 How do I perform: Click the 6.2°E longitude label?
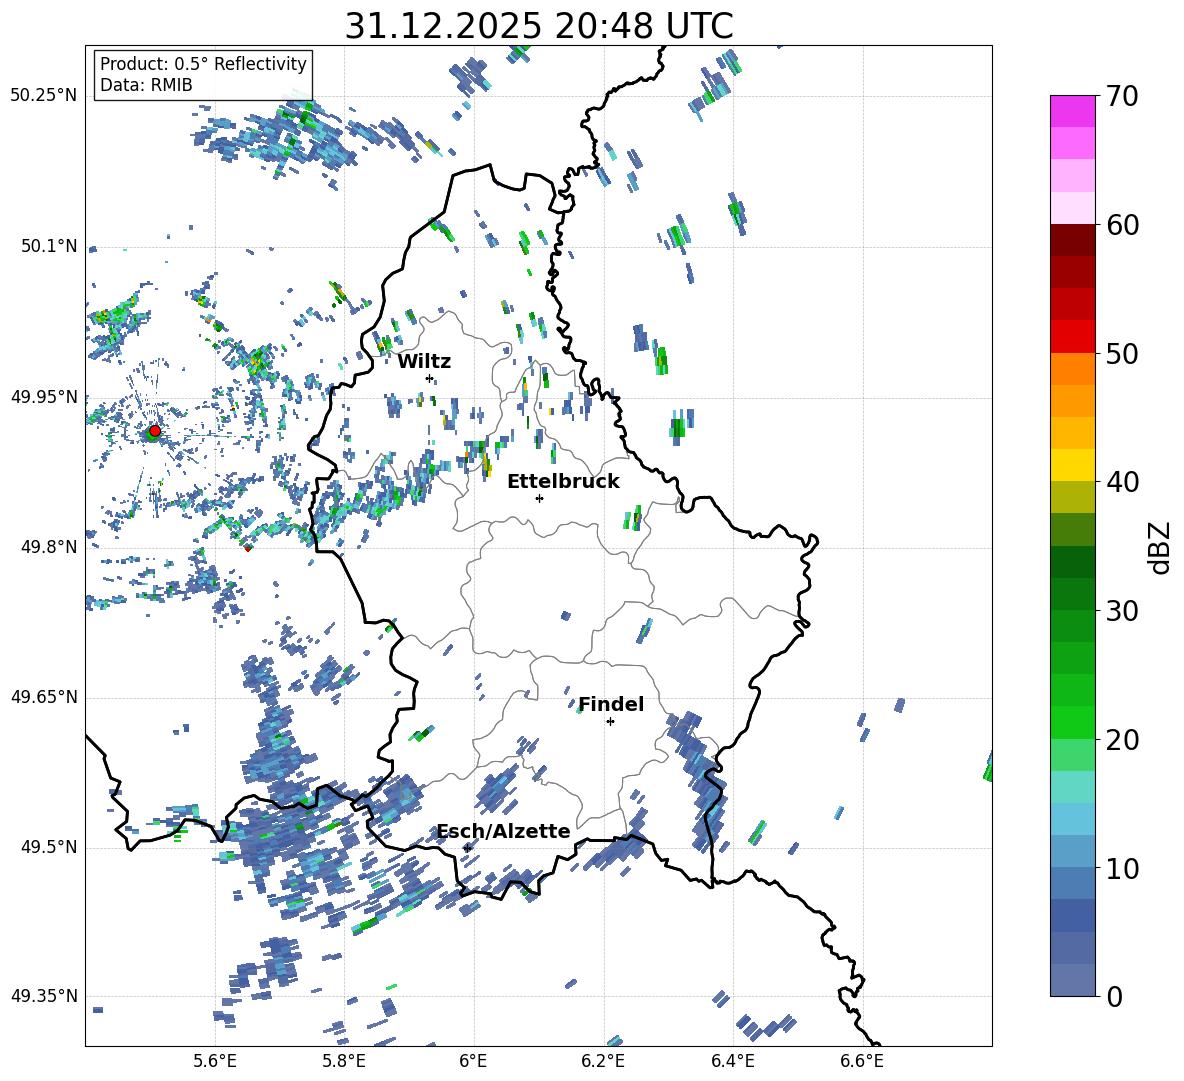(x=603, y=1061)
